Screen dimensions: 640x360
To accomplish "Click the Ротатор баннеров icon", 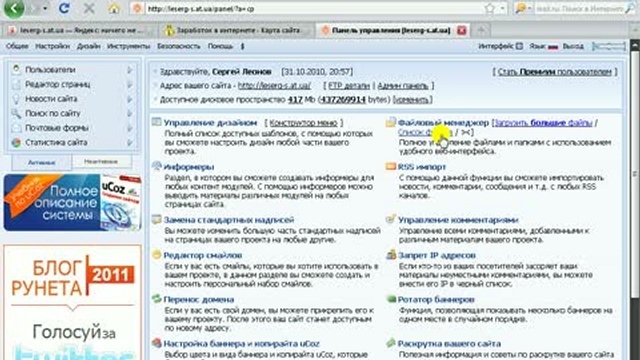I will tap(391, 299).
